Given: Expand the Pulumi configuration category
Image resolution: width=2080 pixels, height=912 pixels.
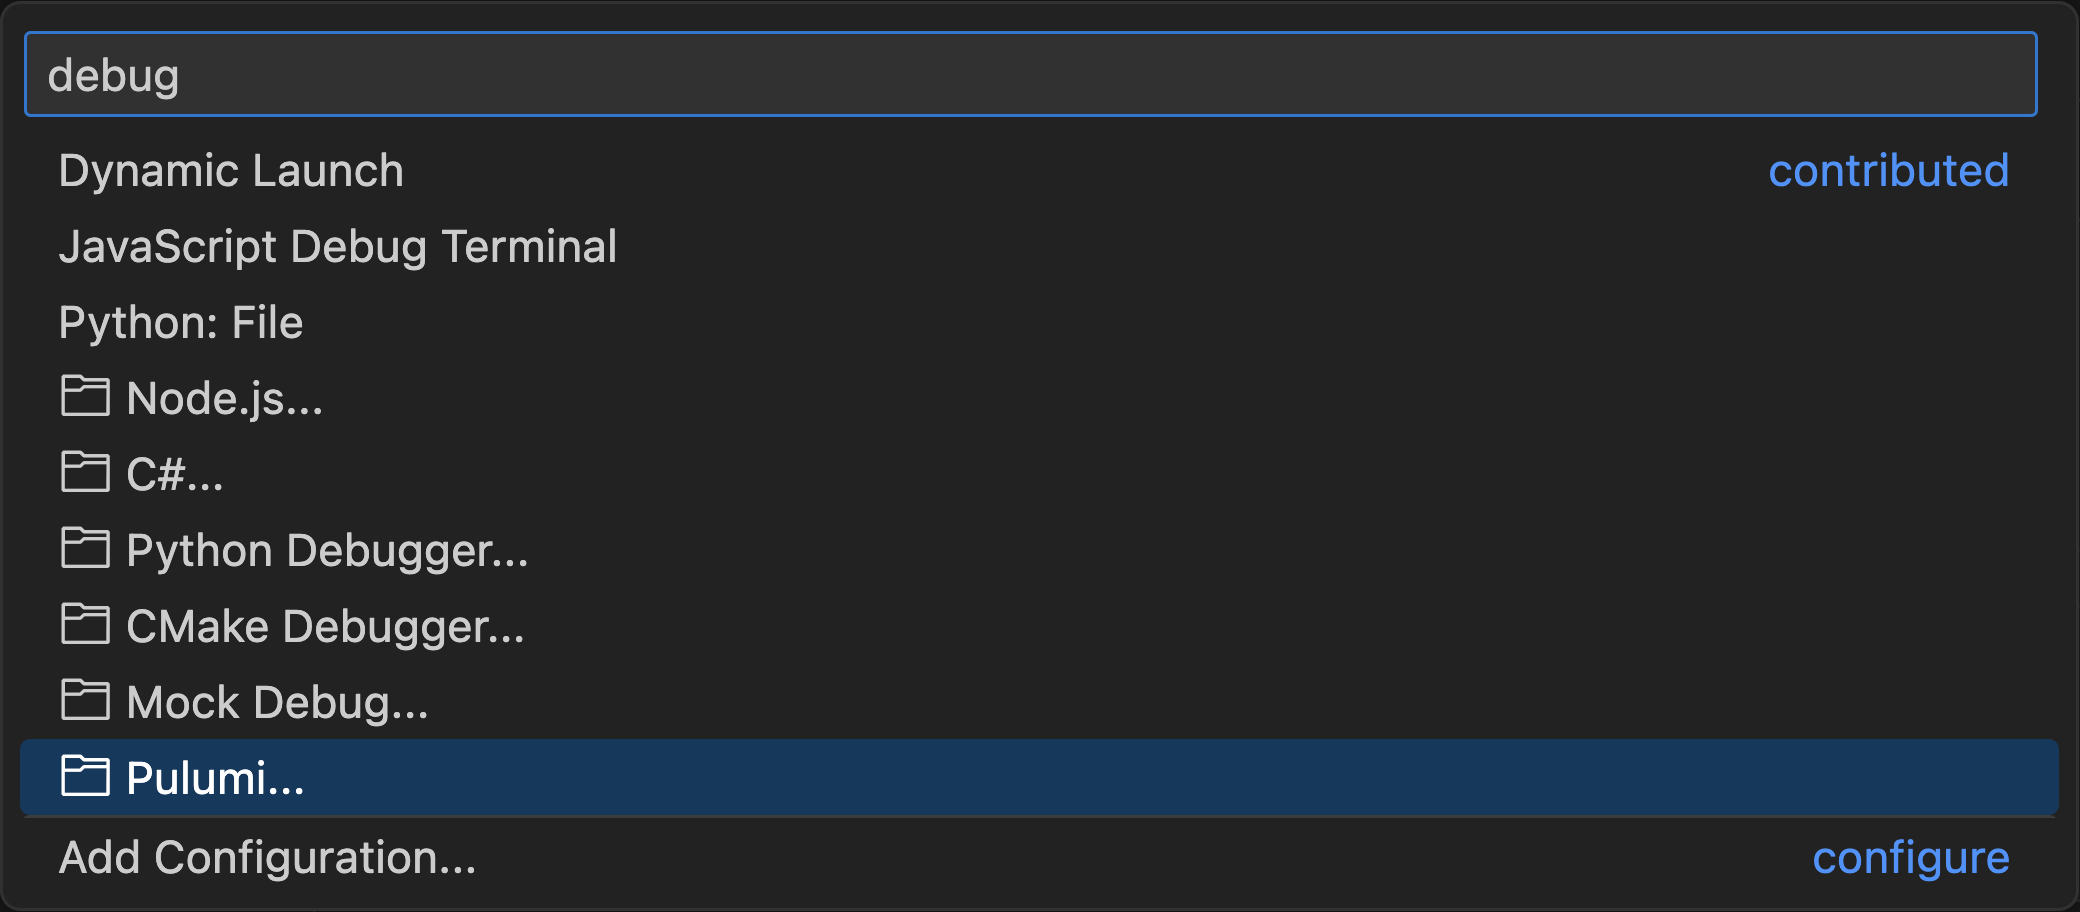Looking at the screenshot, I should coord(214,777).
